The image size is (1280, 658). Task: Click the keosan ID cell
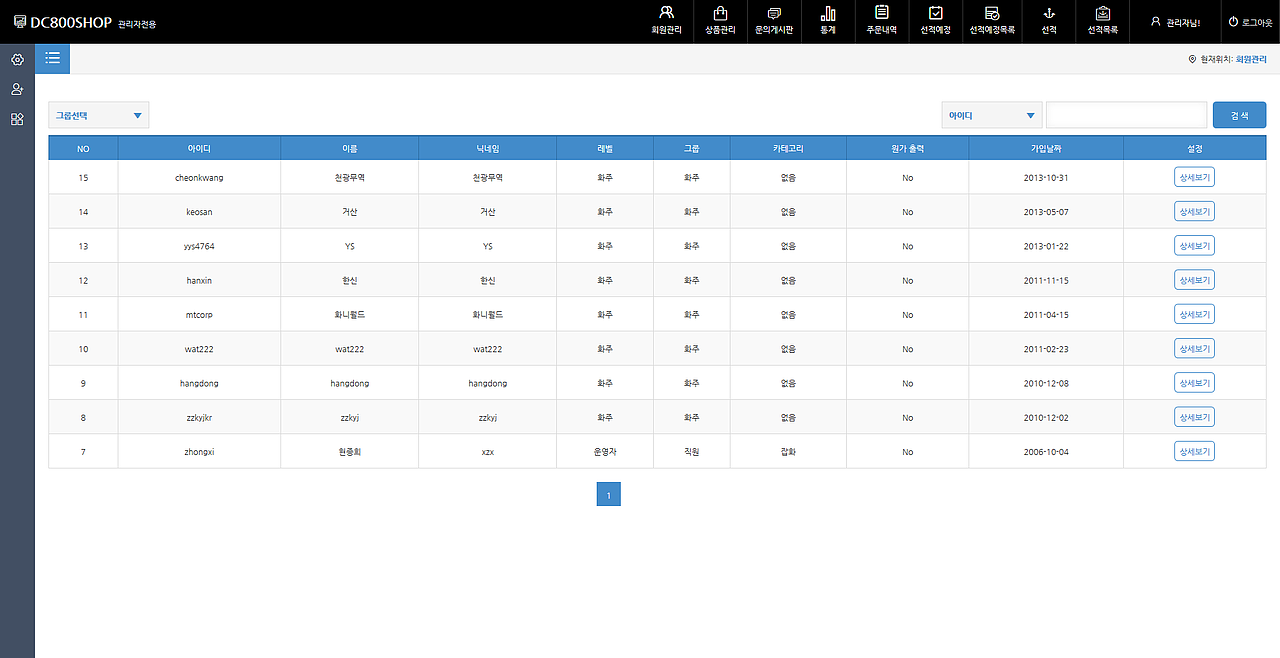pos(199,211)
